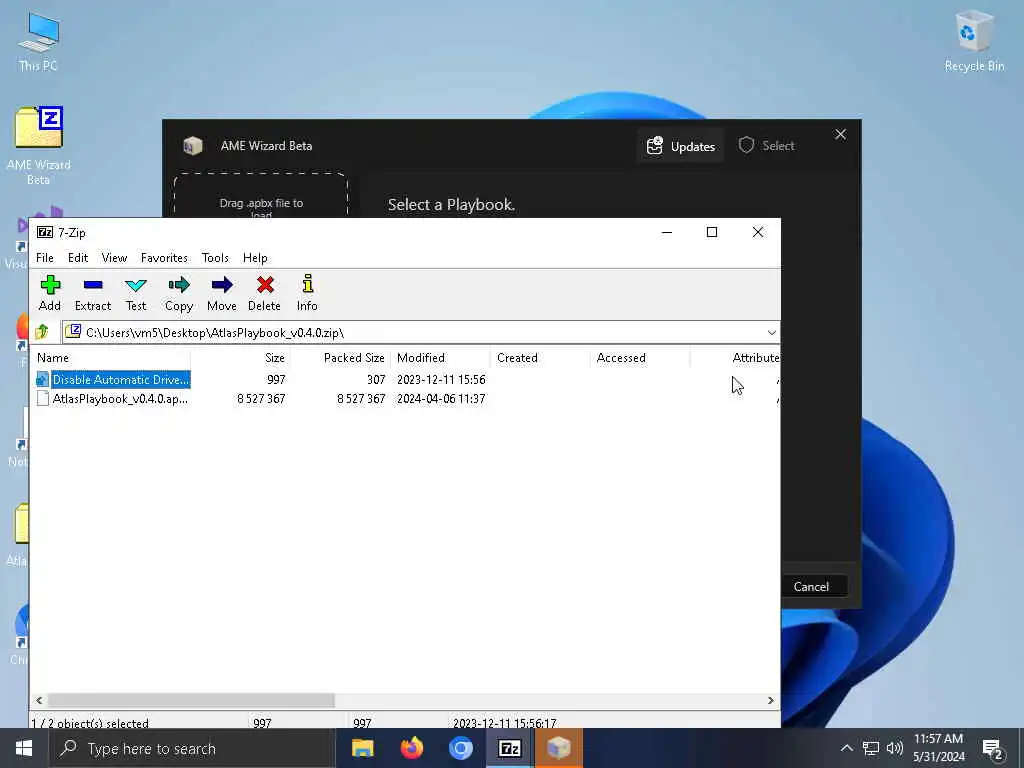Viewport: 1024px width, 768px height.
Task: Click the Move toolbar icon
Action: click(222, 293)
